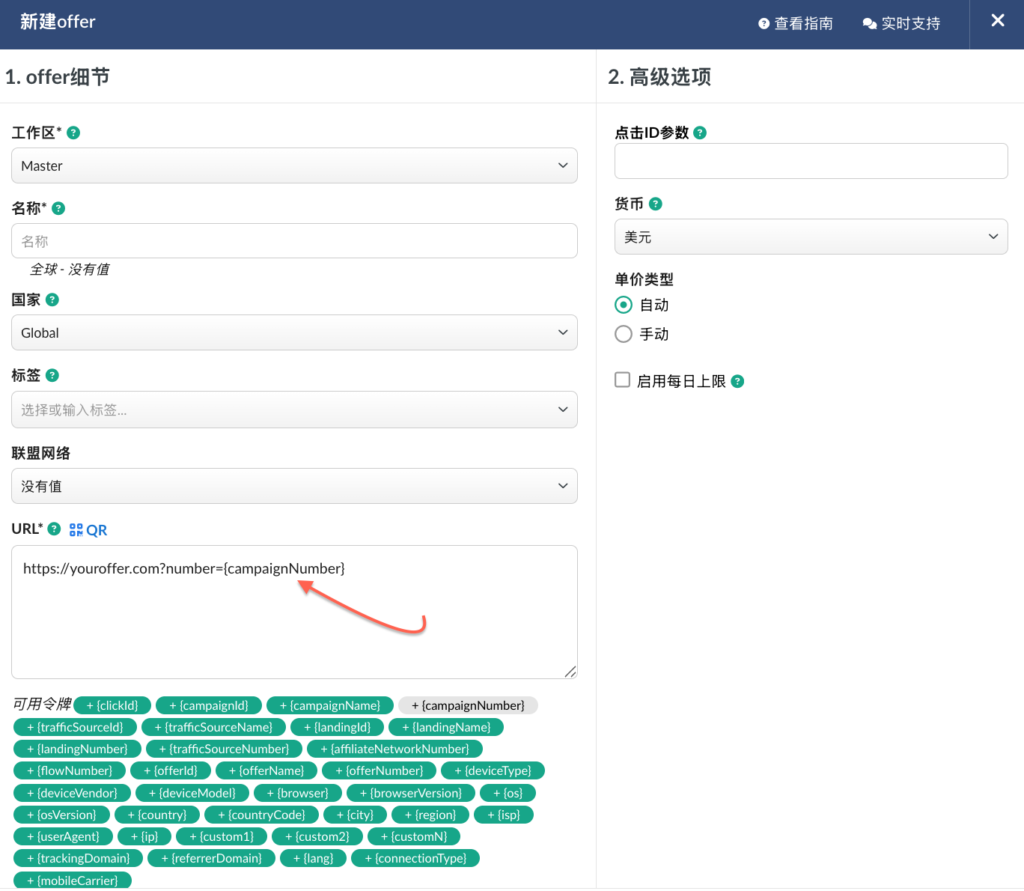Click the help icon beside 工作区 label

click(x=74, y=133)
